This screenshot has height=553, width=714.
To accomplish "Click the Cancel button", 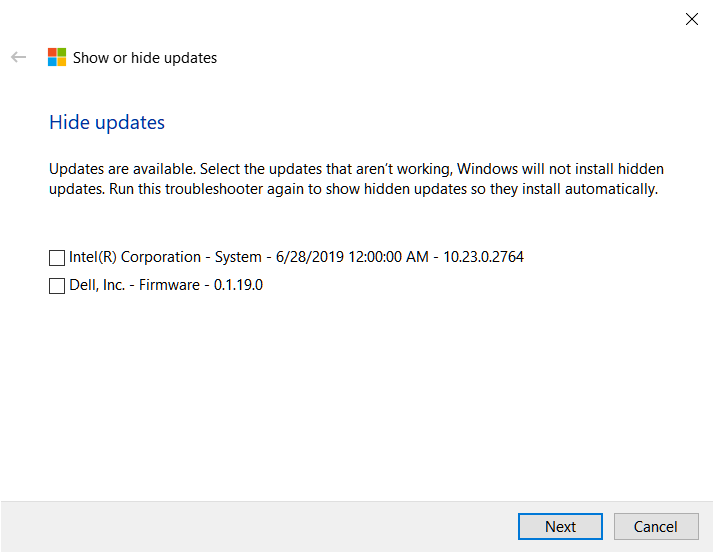I will pos(656,527).
